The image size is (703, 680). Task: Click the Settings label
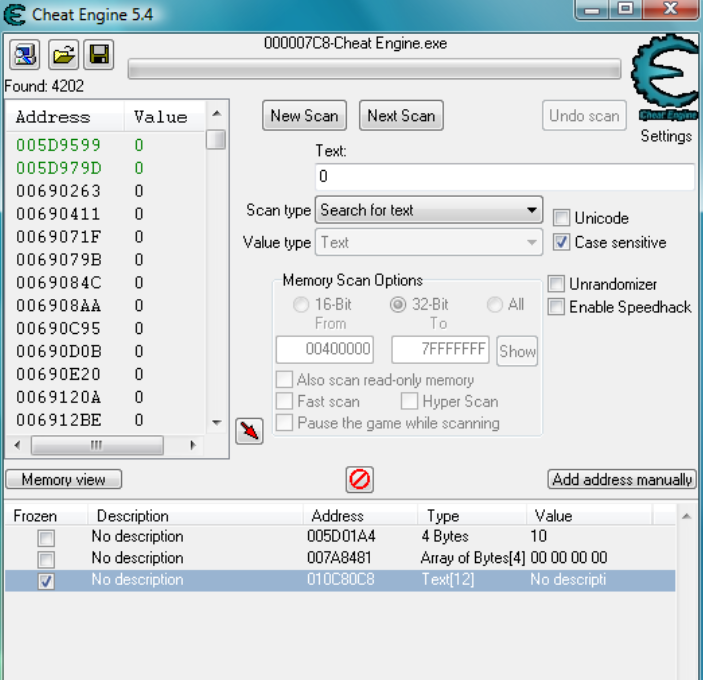(666, 136)
